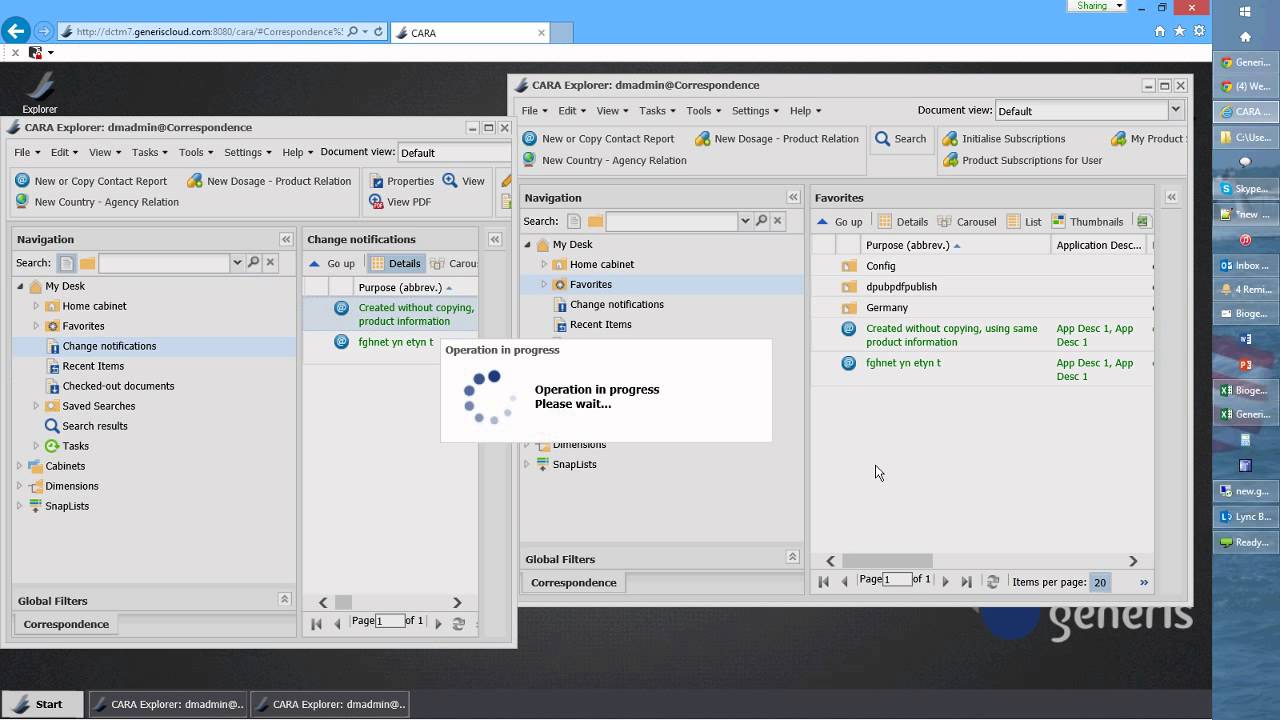Click Product Subscriptions for User

pyautogui.click(x=1022, y=160)
